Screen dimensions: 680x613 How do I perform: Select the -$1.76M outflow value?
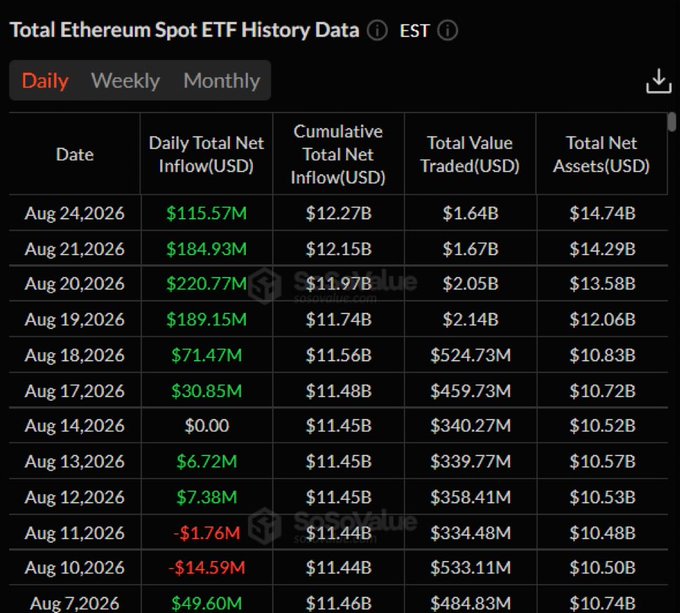[x=206, y=533]
